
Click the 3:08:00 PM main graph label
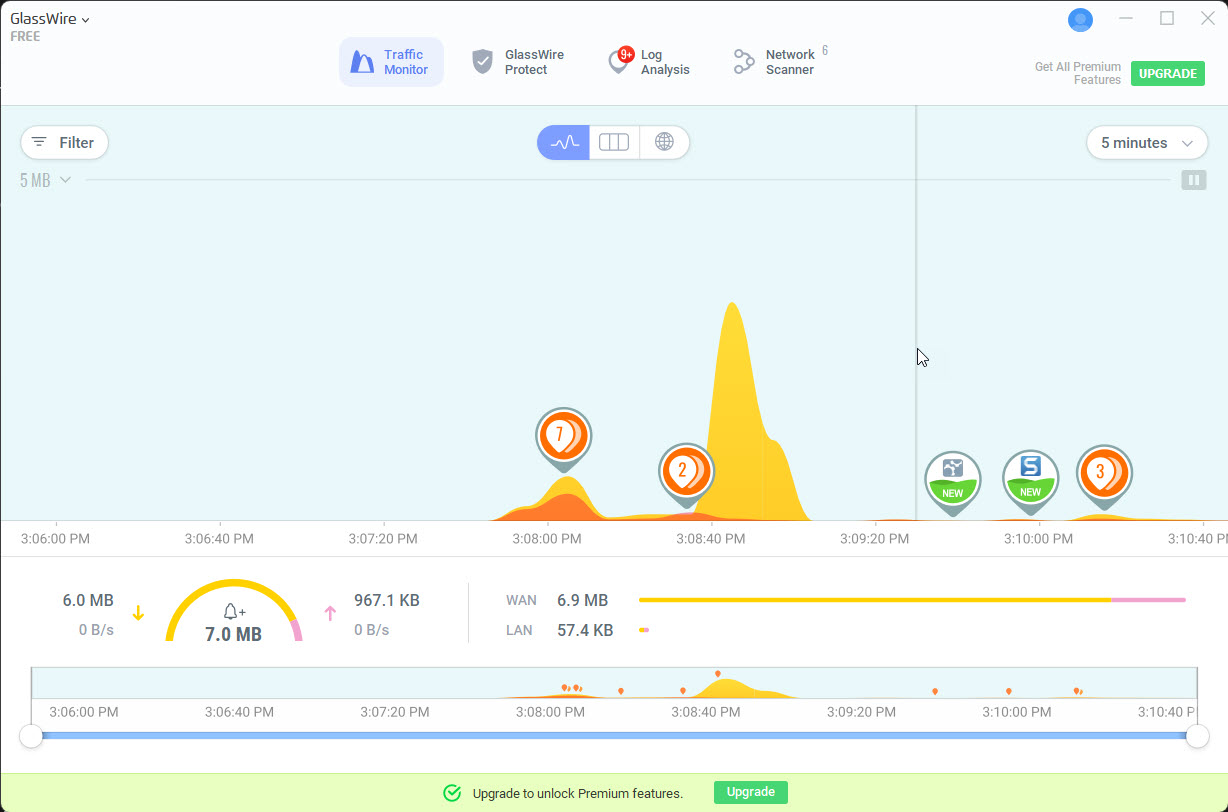[x=546, y=538]
